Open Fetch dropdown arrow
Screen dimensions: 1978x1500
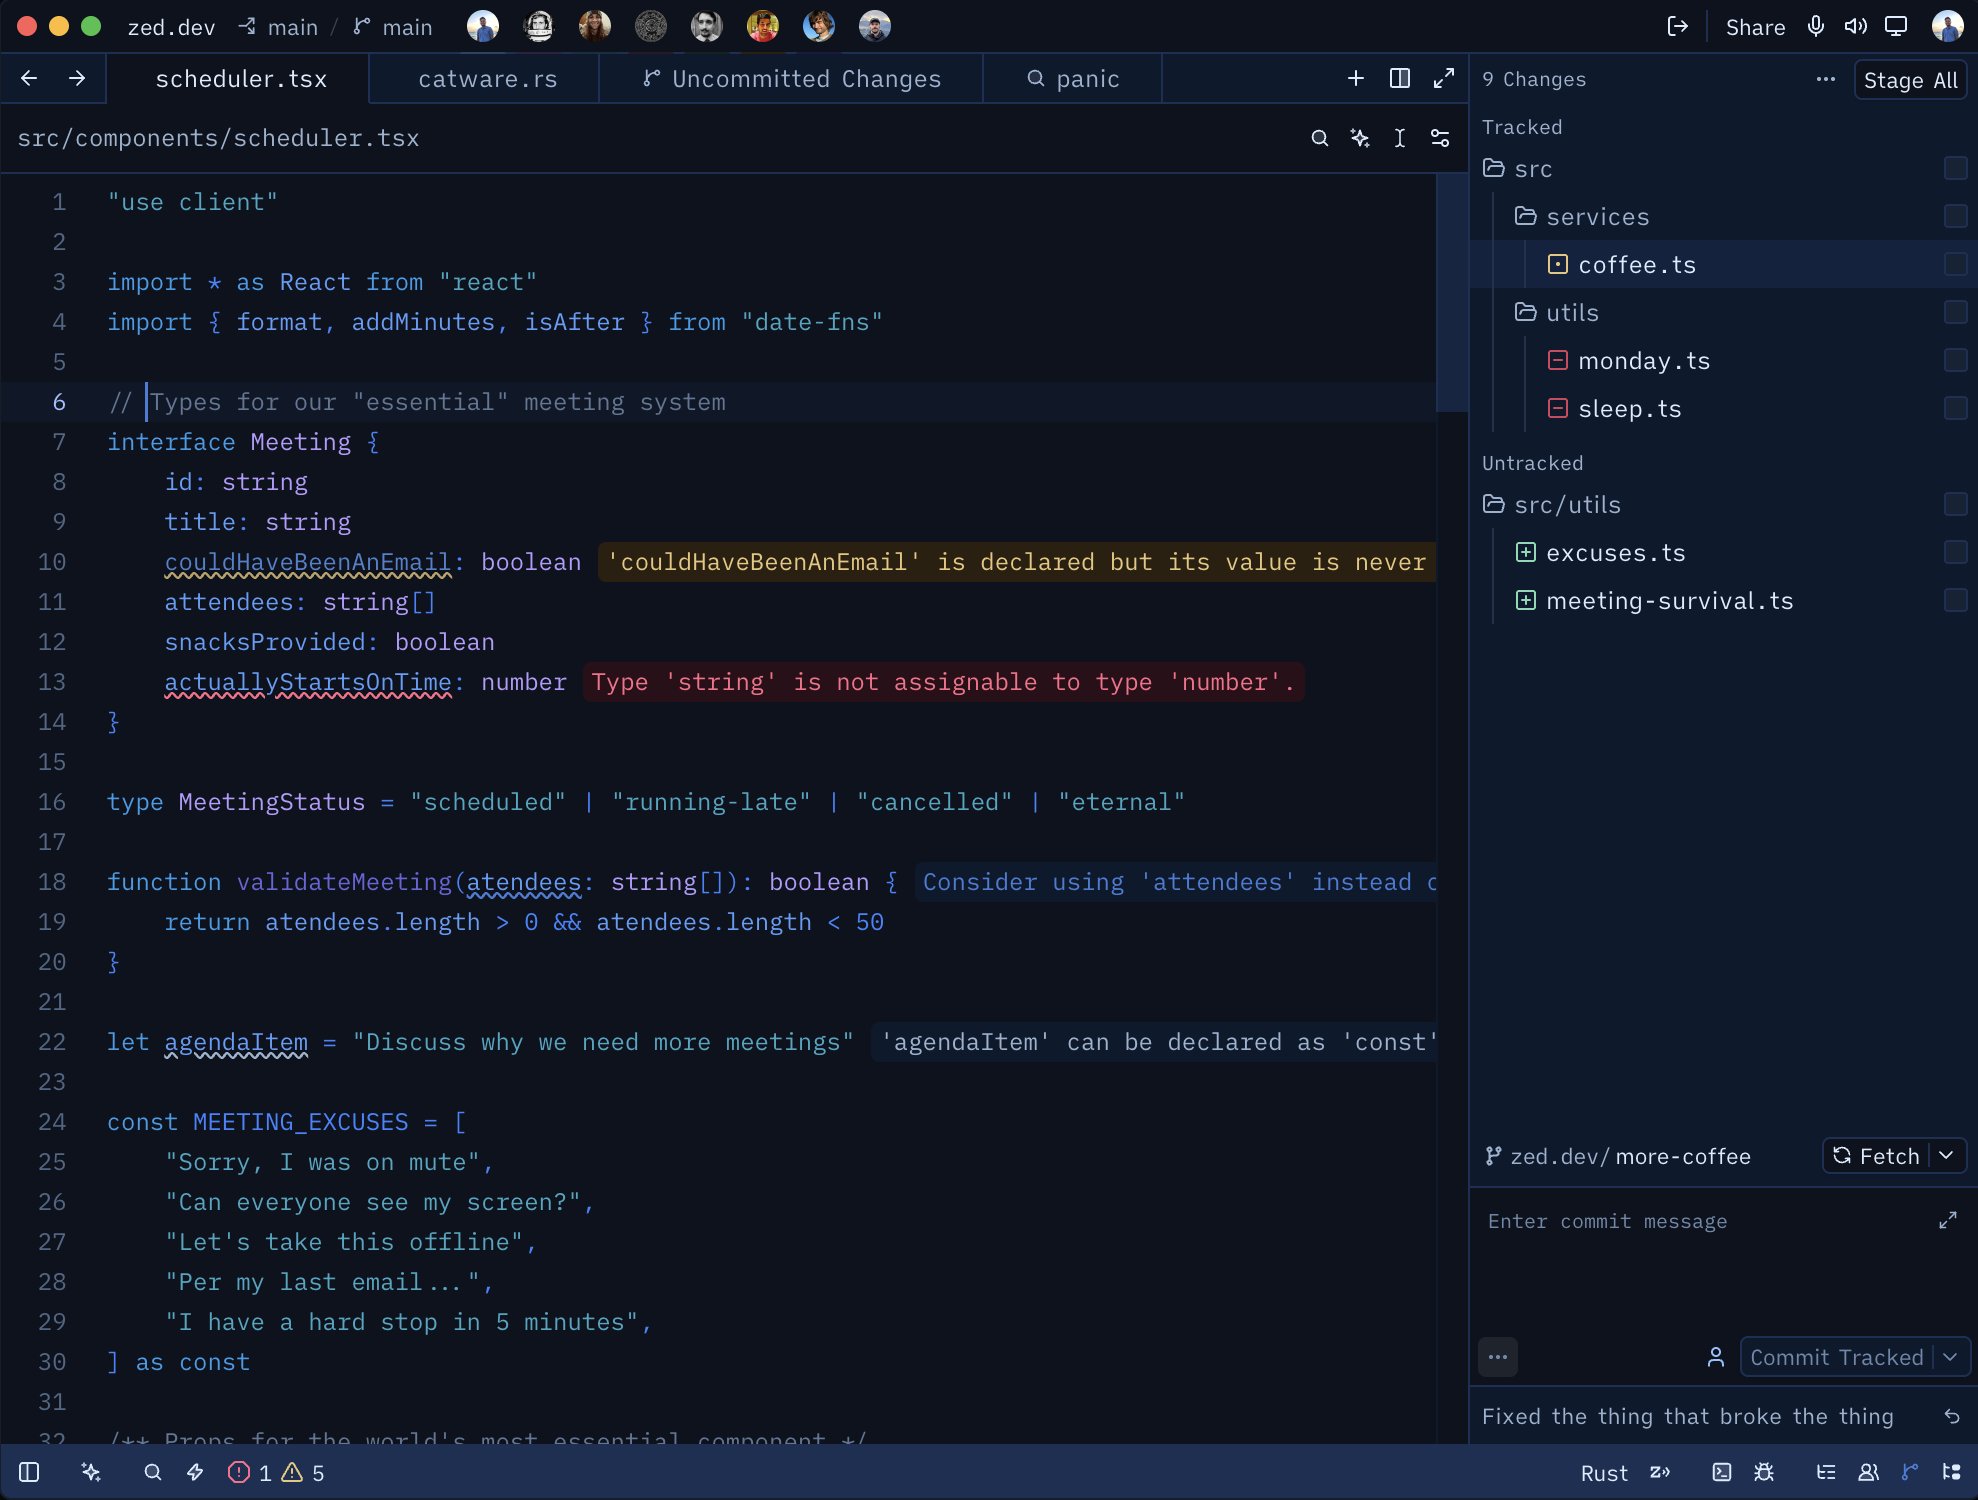tap(1947, 1156)
